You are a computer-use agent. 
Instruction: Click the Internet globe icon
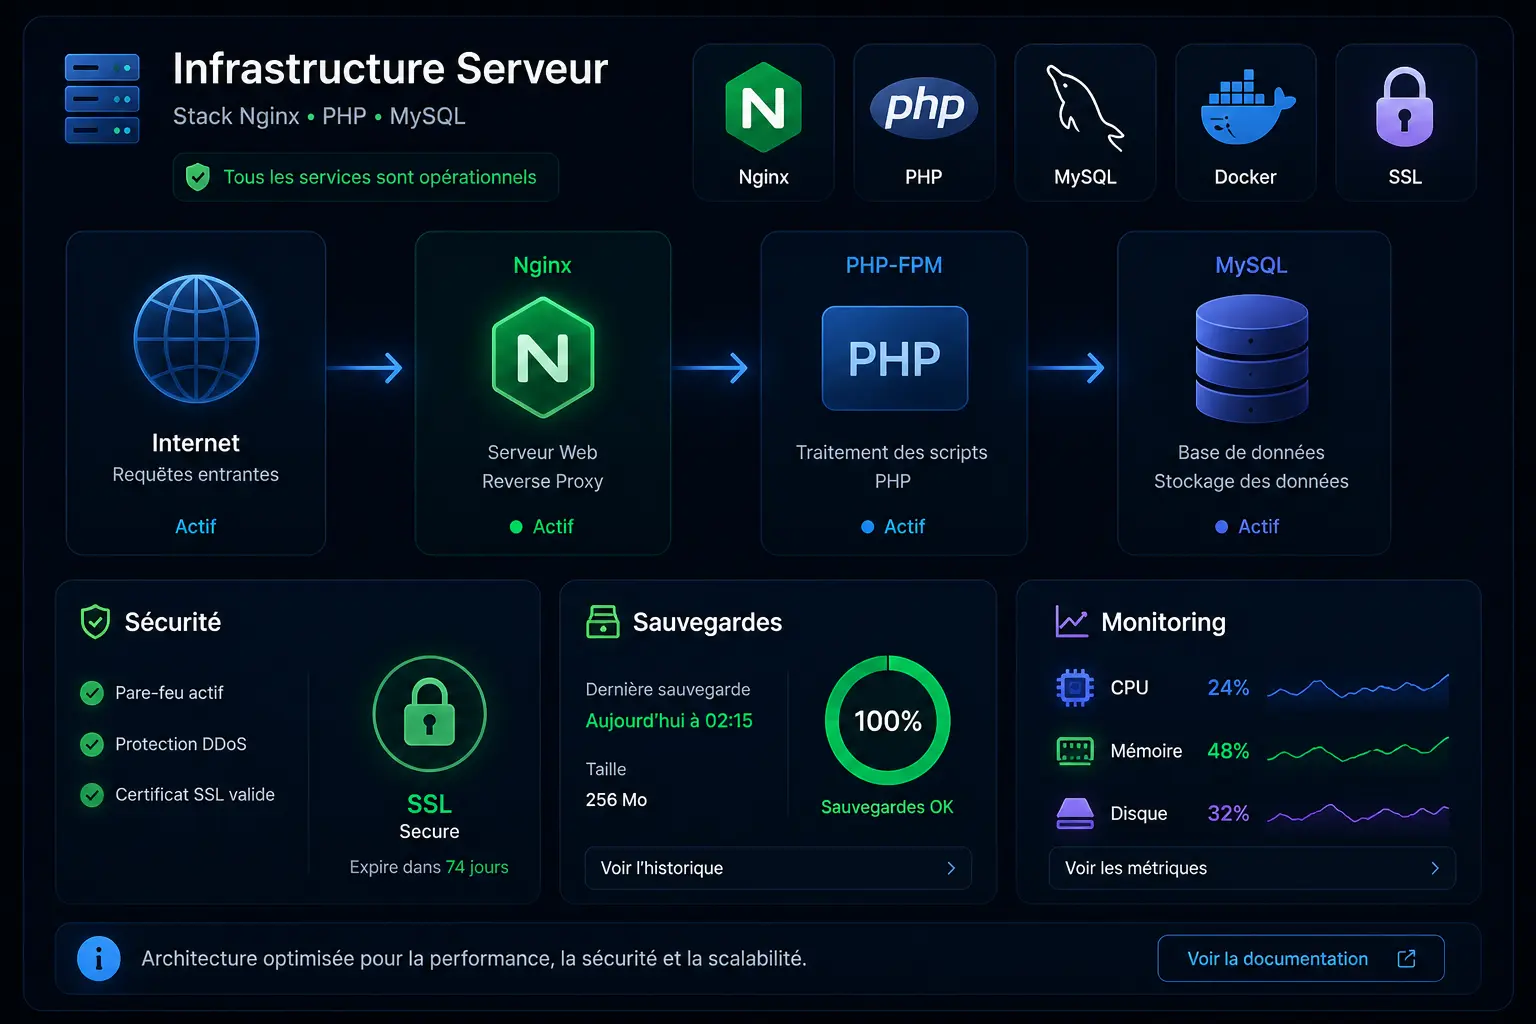pyautogui.click(x=196, y=339)
